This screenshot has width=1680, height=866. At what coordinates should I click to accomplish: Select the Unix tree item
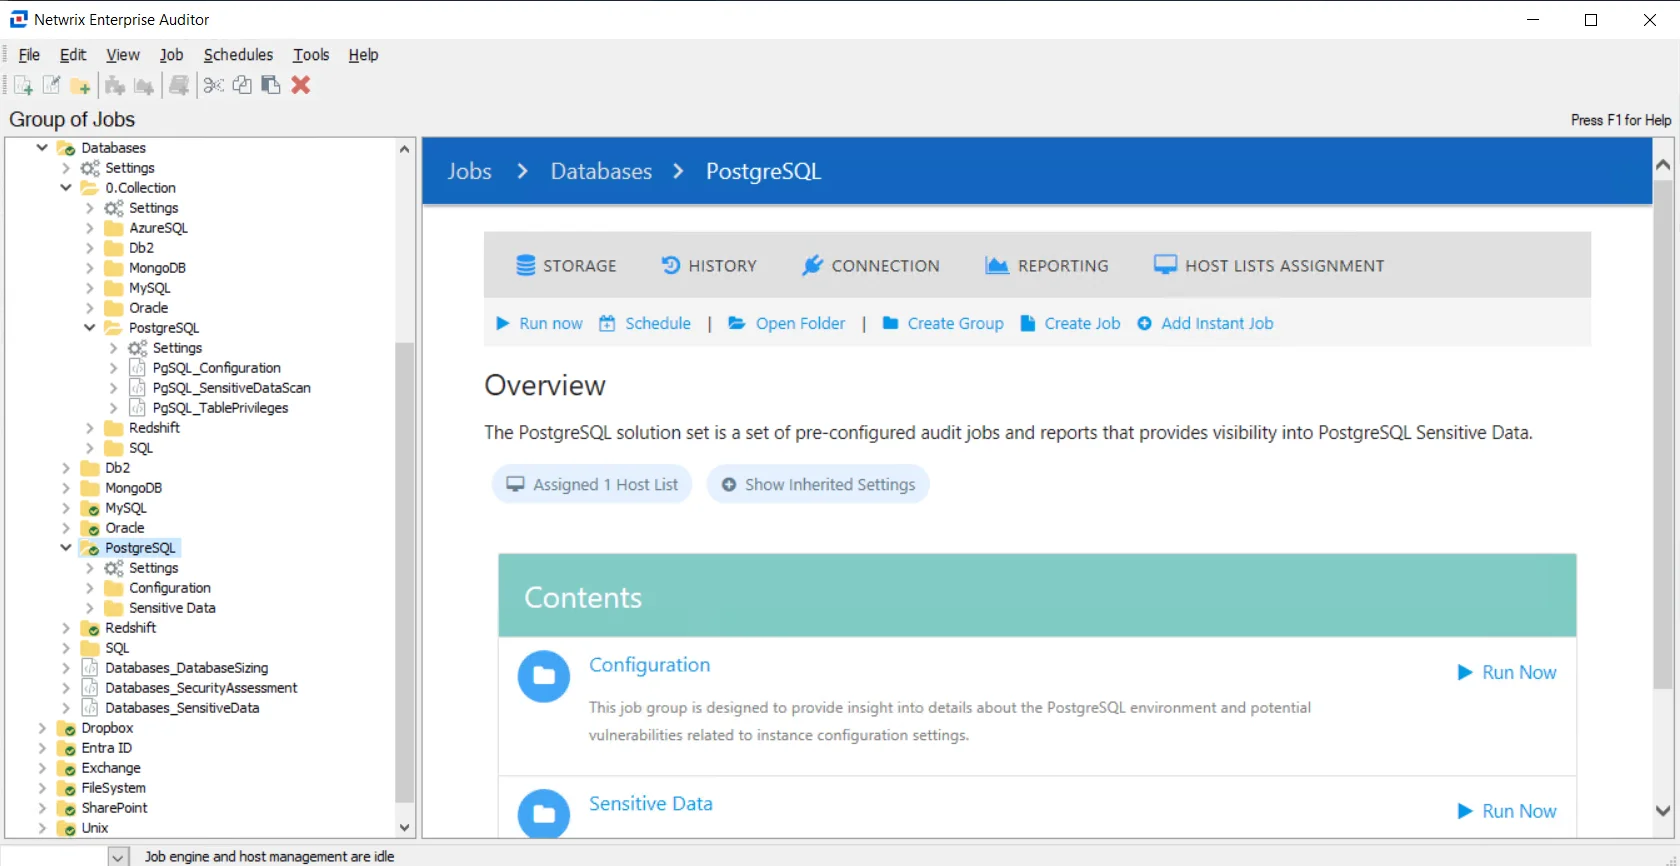pyautogui.click(x=94, y=828)
